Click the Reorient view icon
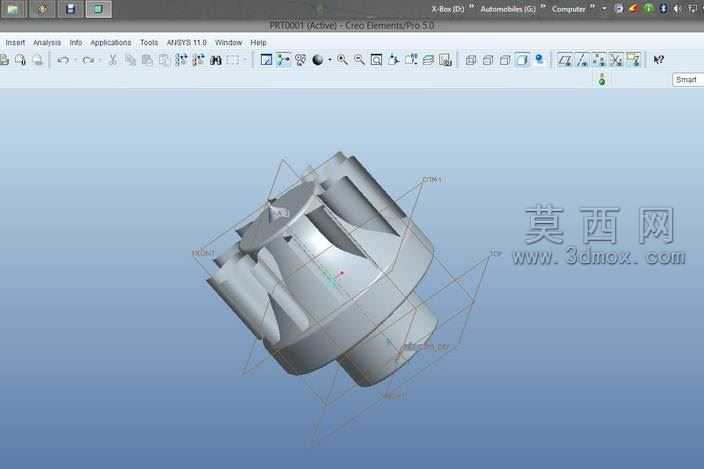Viewport: 704px width, 469px height. (394, 60)
